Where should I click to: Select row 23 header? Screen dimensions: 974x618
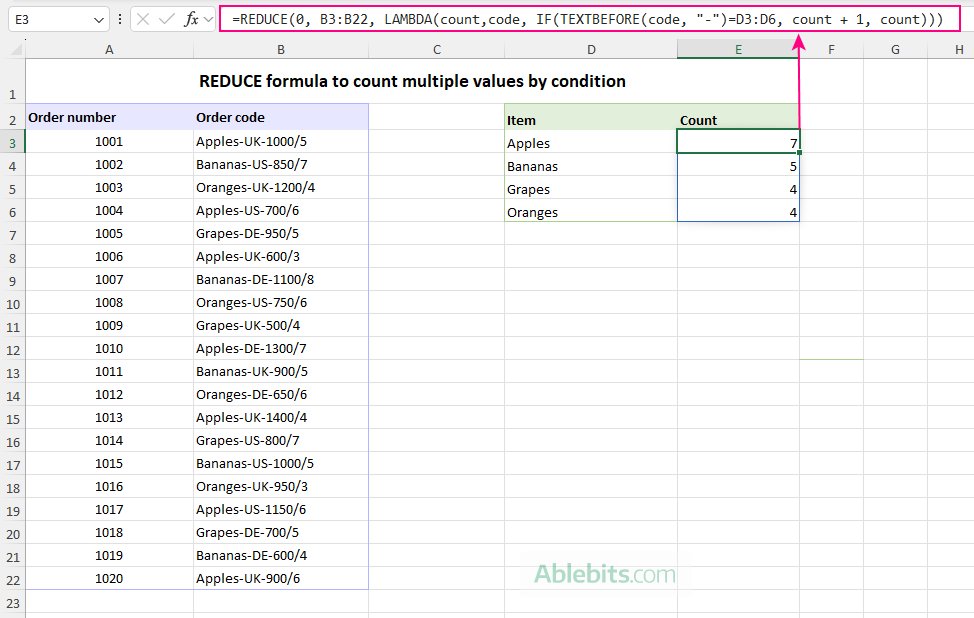pos(12,602)
